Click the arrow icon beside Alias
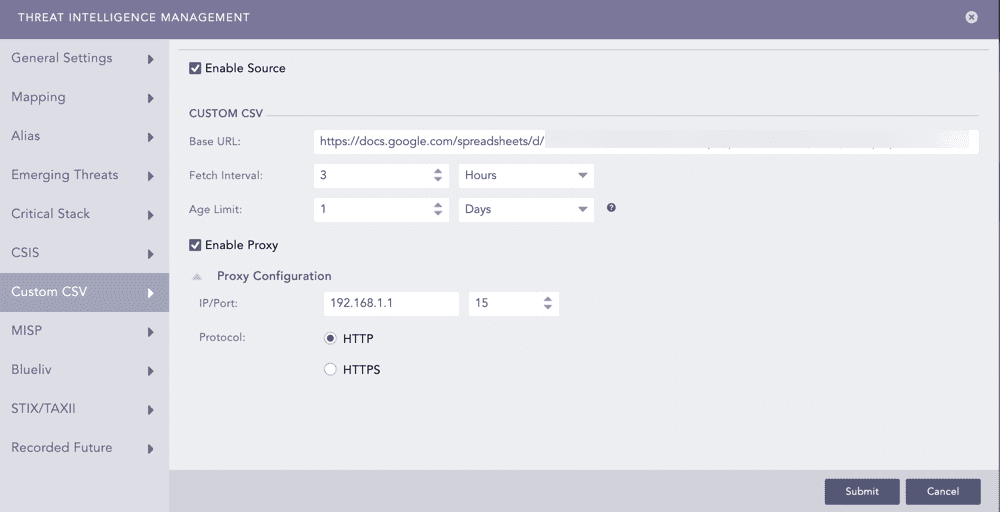1000x512 pixels. (151, 137)
